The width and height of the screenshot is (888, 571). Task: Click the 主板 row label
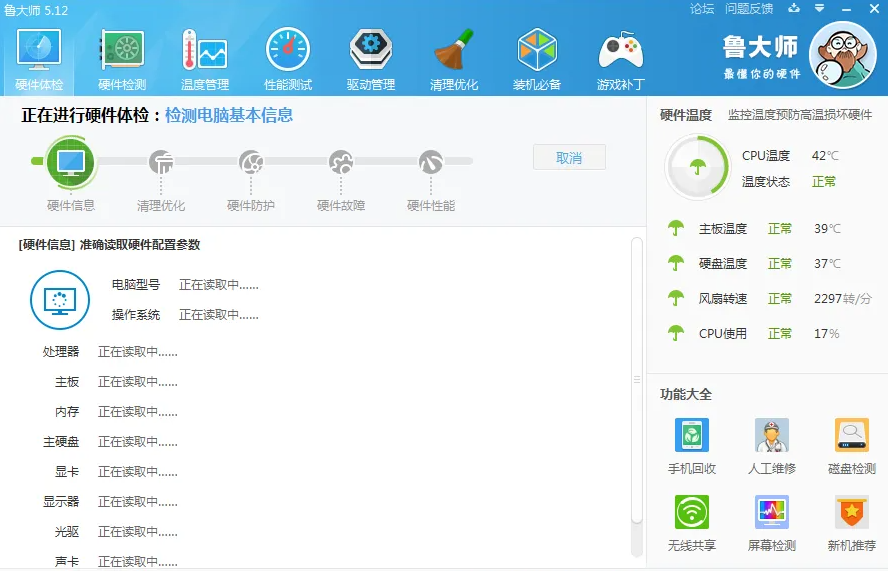[x=67, y=382]
